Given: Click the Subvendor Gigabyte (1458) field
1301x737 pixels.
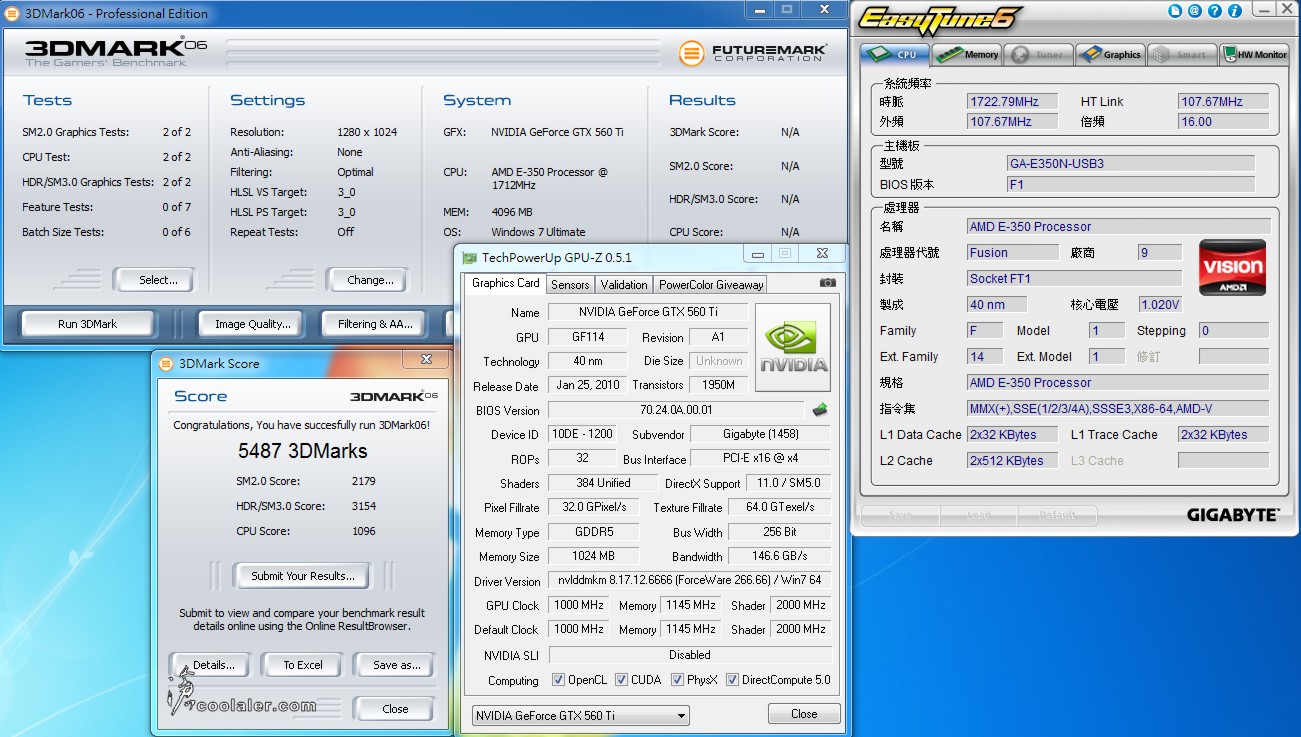Looking at the screenshot, I should pos(761,434).
